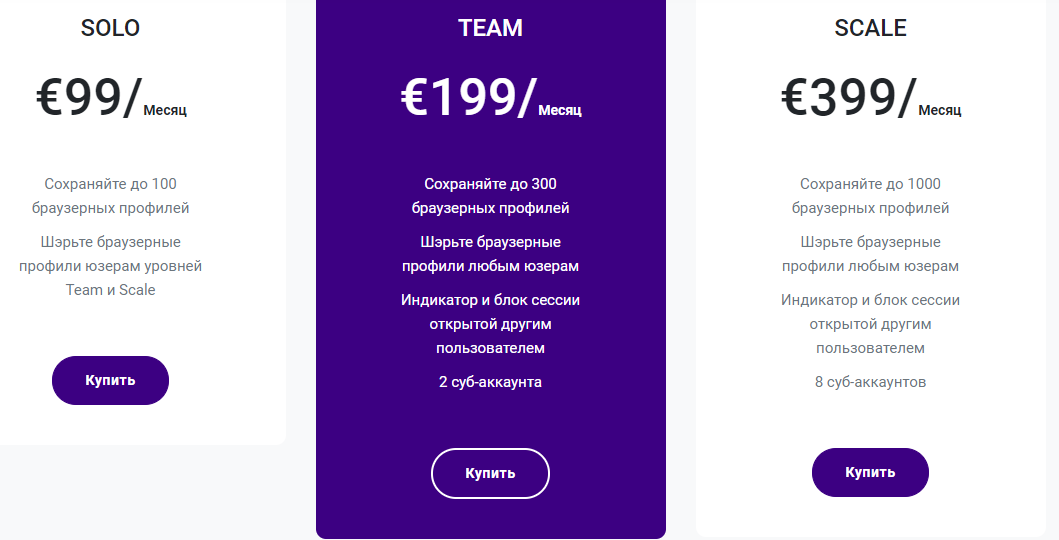Click the 'Сохраняйте до 300' feature text
1059x540 pixels.
pyautogui.click(x=490, y=184)
